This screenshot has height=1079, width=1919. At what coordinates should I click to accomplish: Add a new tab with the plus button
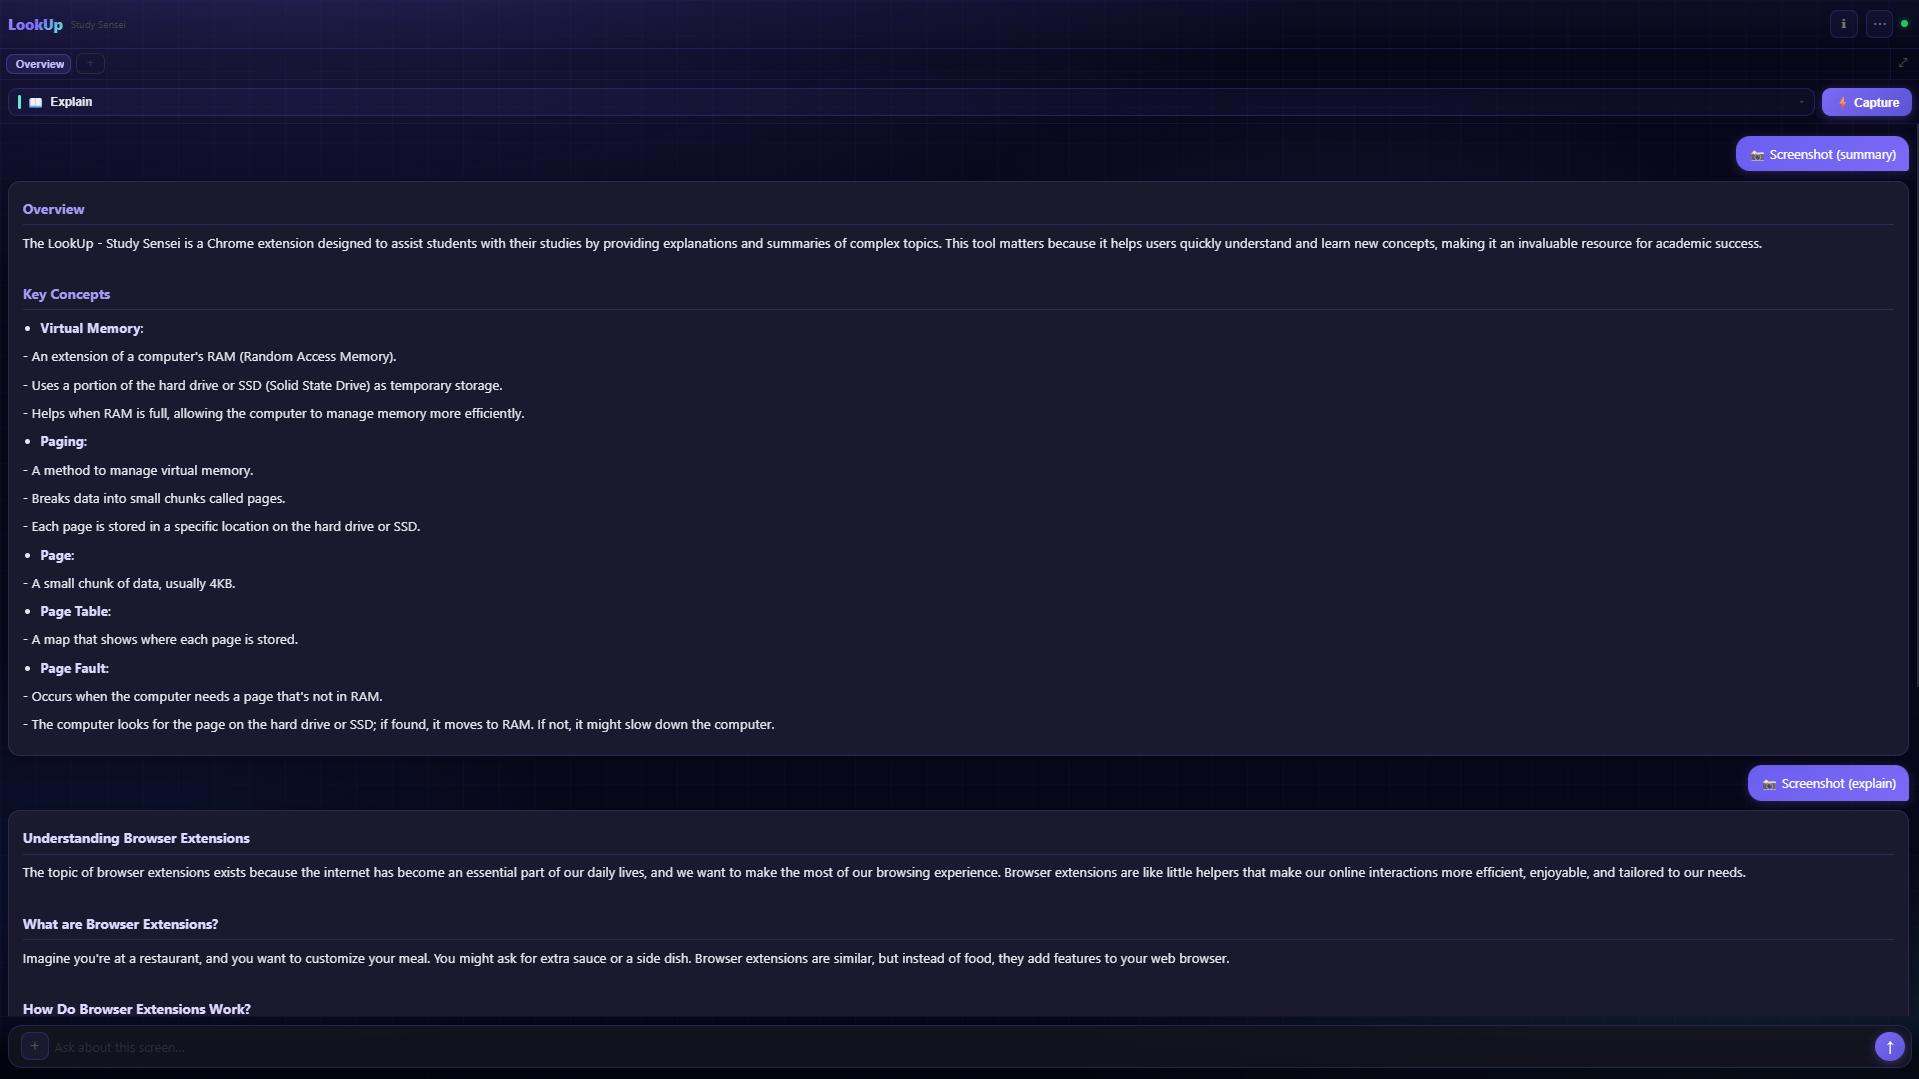pos(90,64)
